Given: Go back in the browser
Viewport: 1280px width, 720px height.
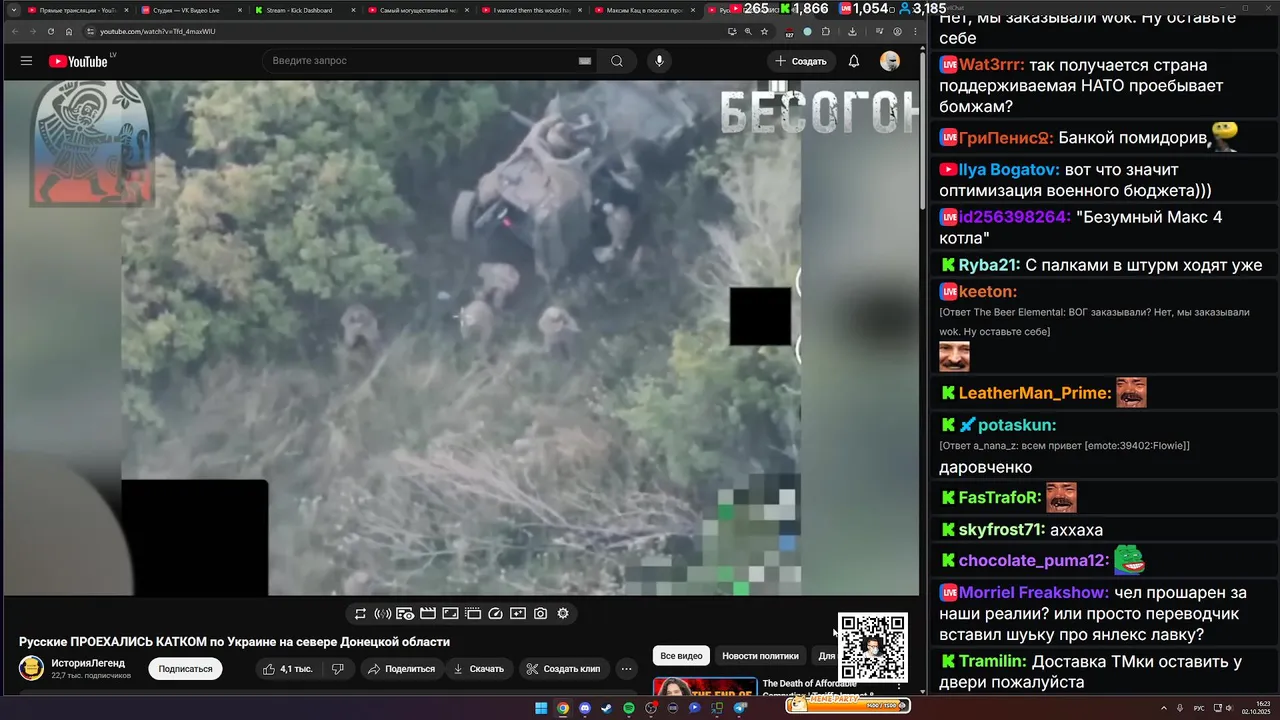Looking at the screenshot, I should [14, 31].
